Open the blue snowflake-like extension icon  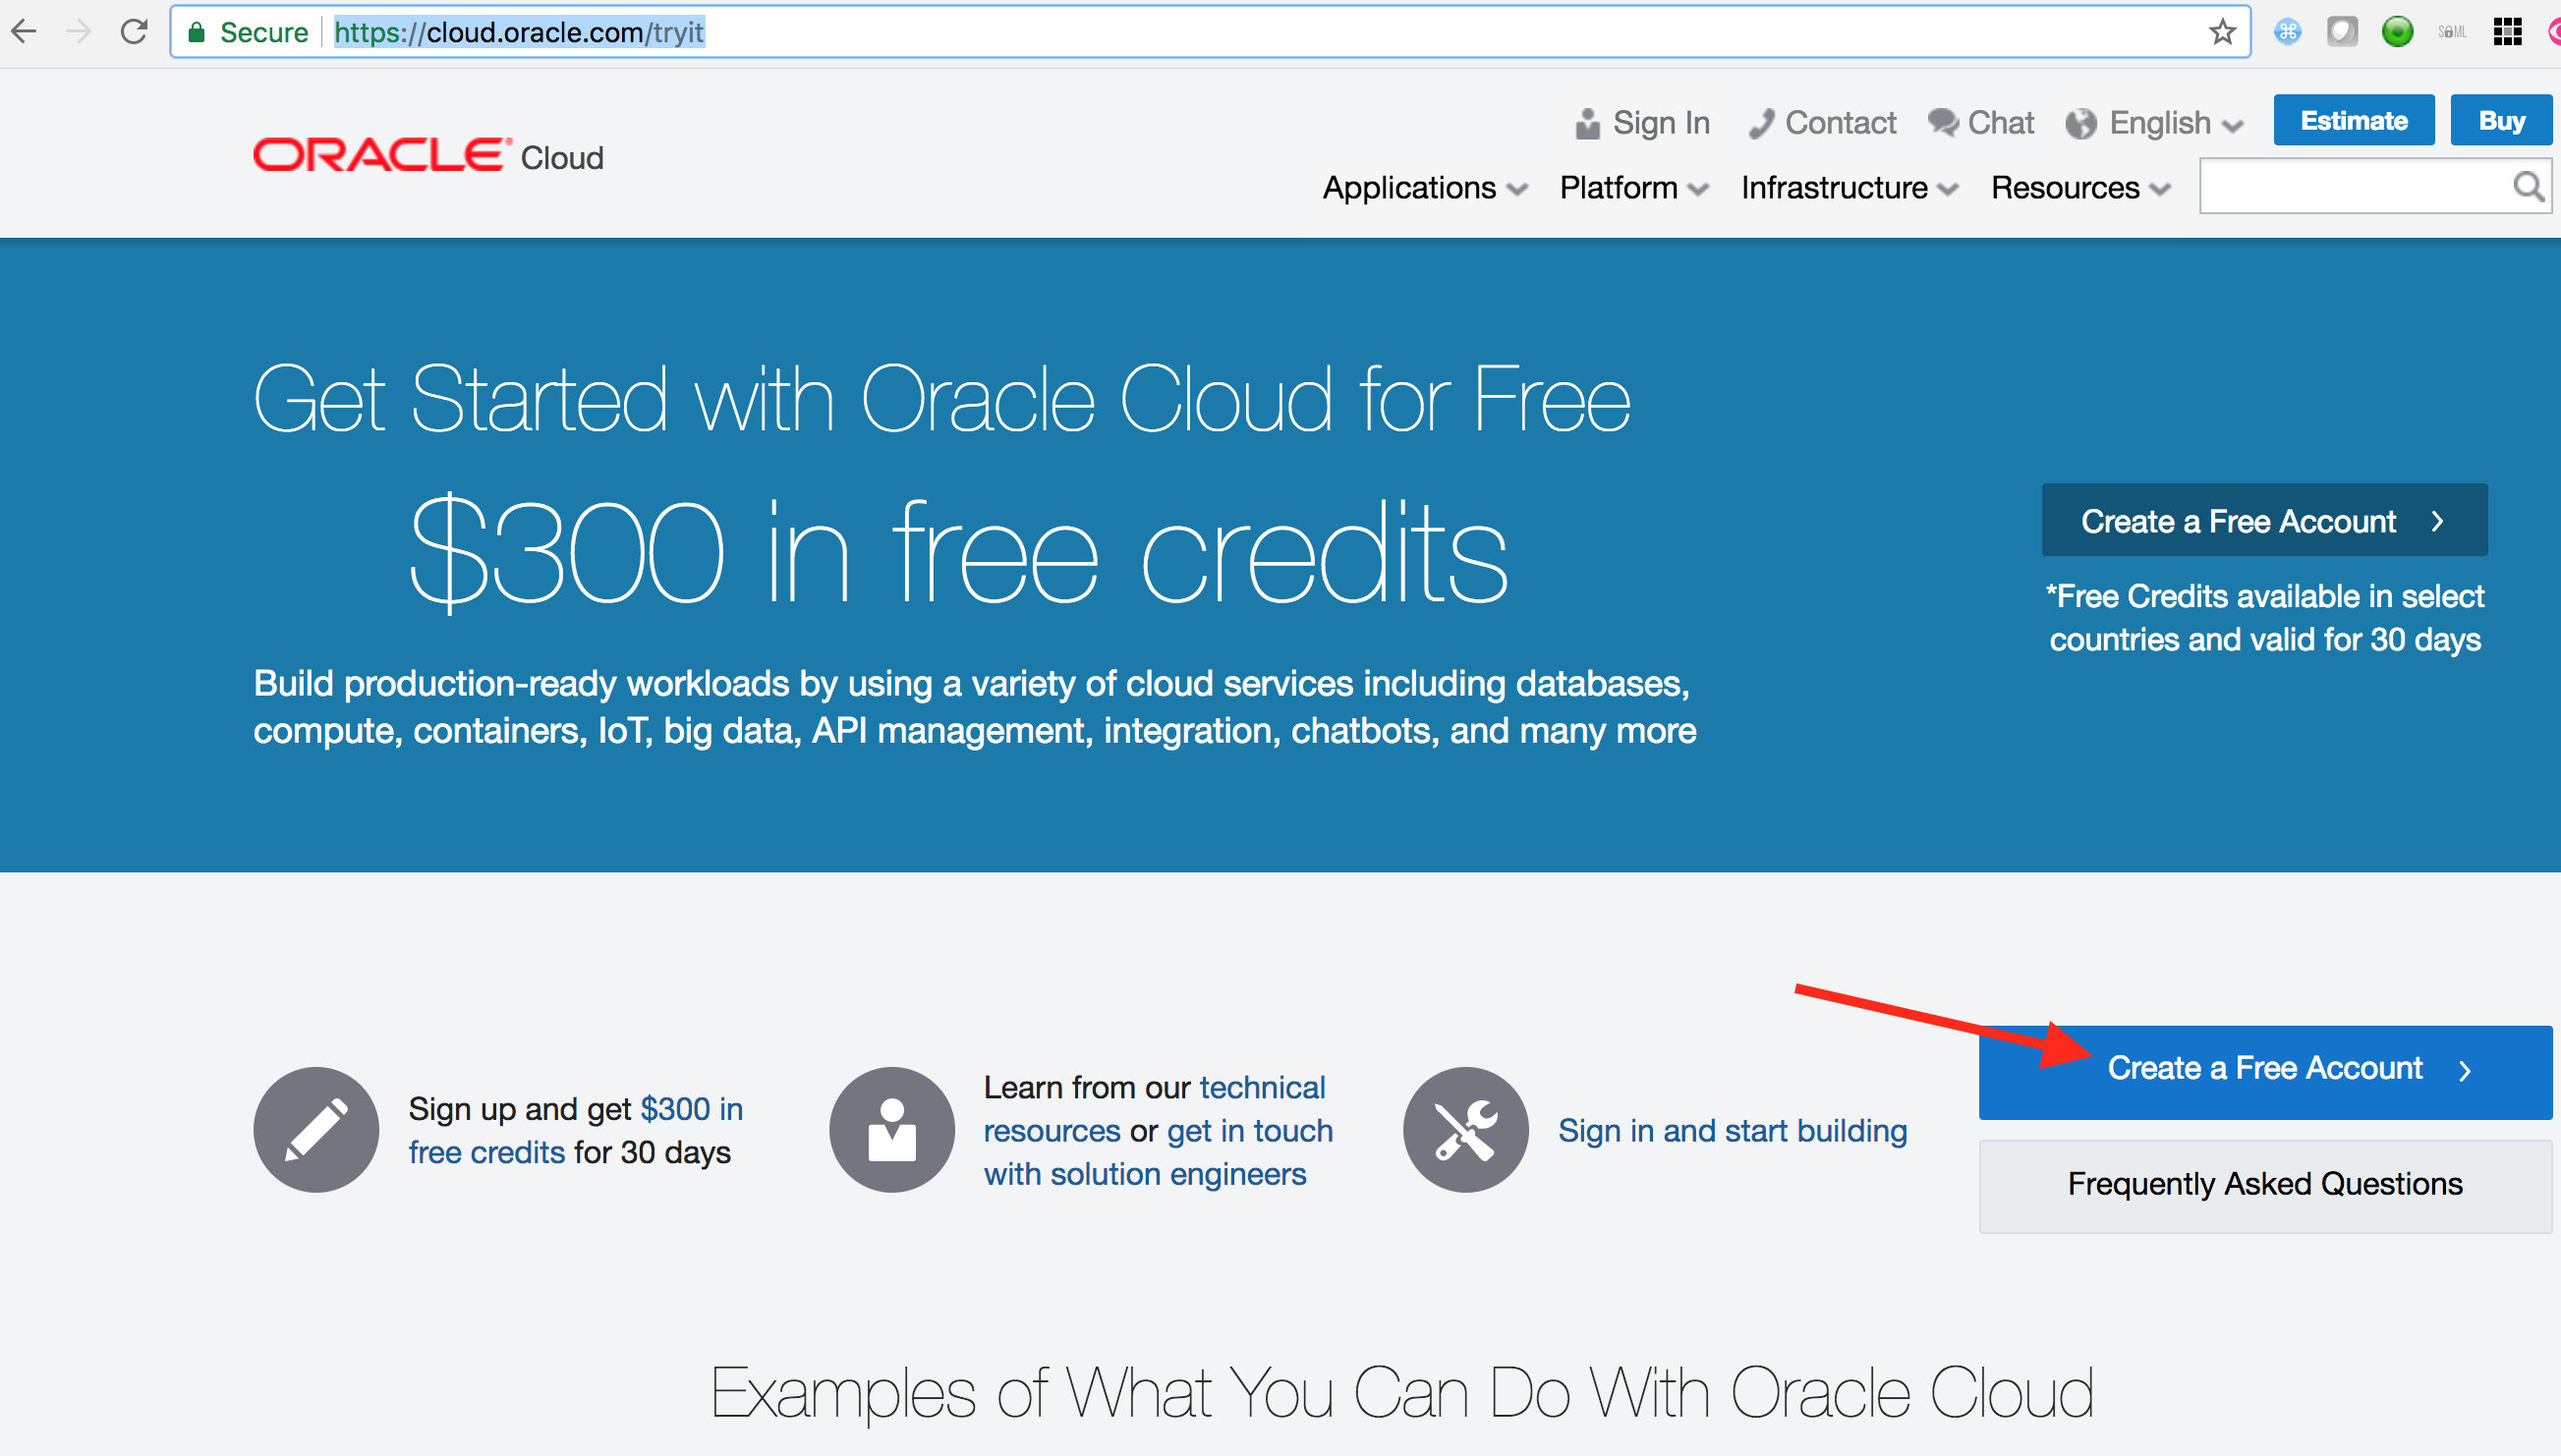(x=2287, y=32)
